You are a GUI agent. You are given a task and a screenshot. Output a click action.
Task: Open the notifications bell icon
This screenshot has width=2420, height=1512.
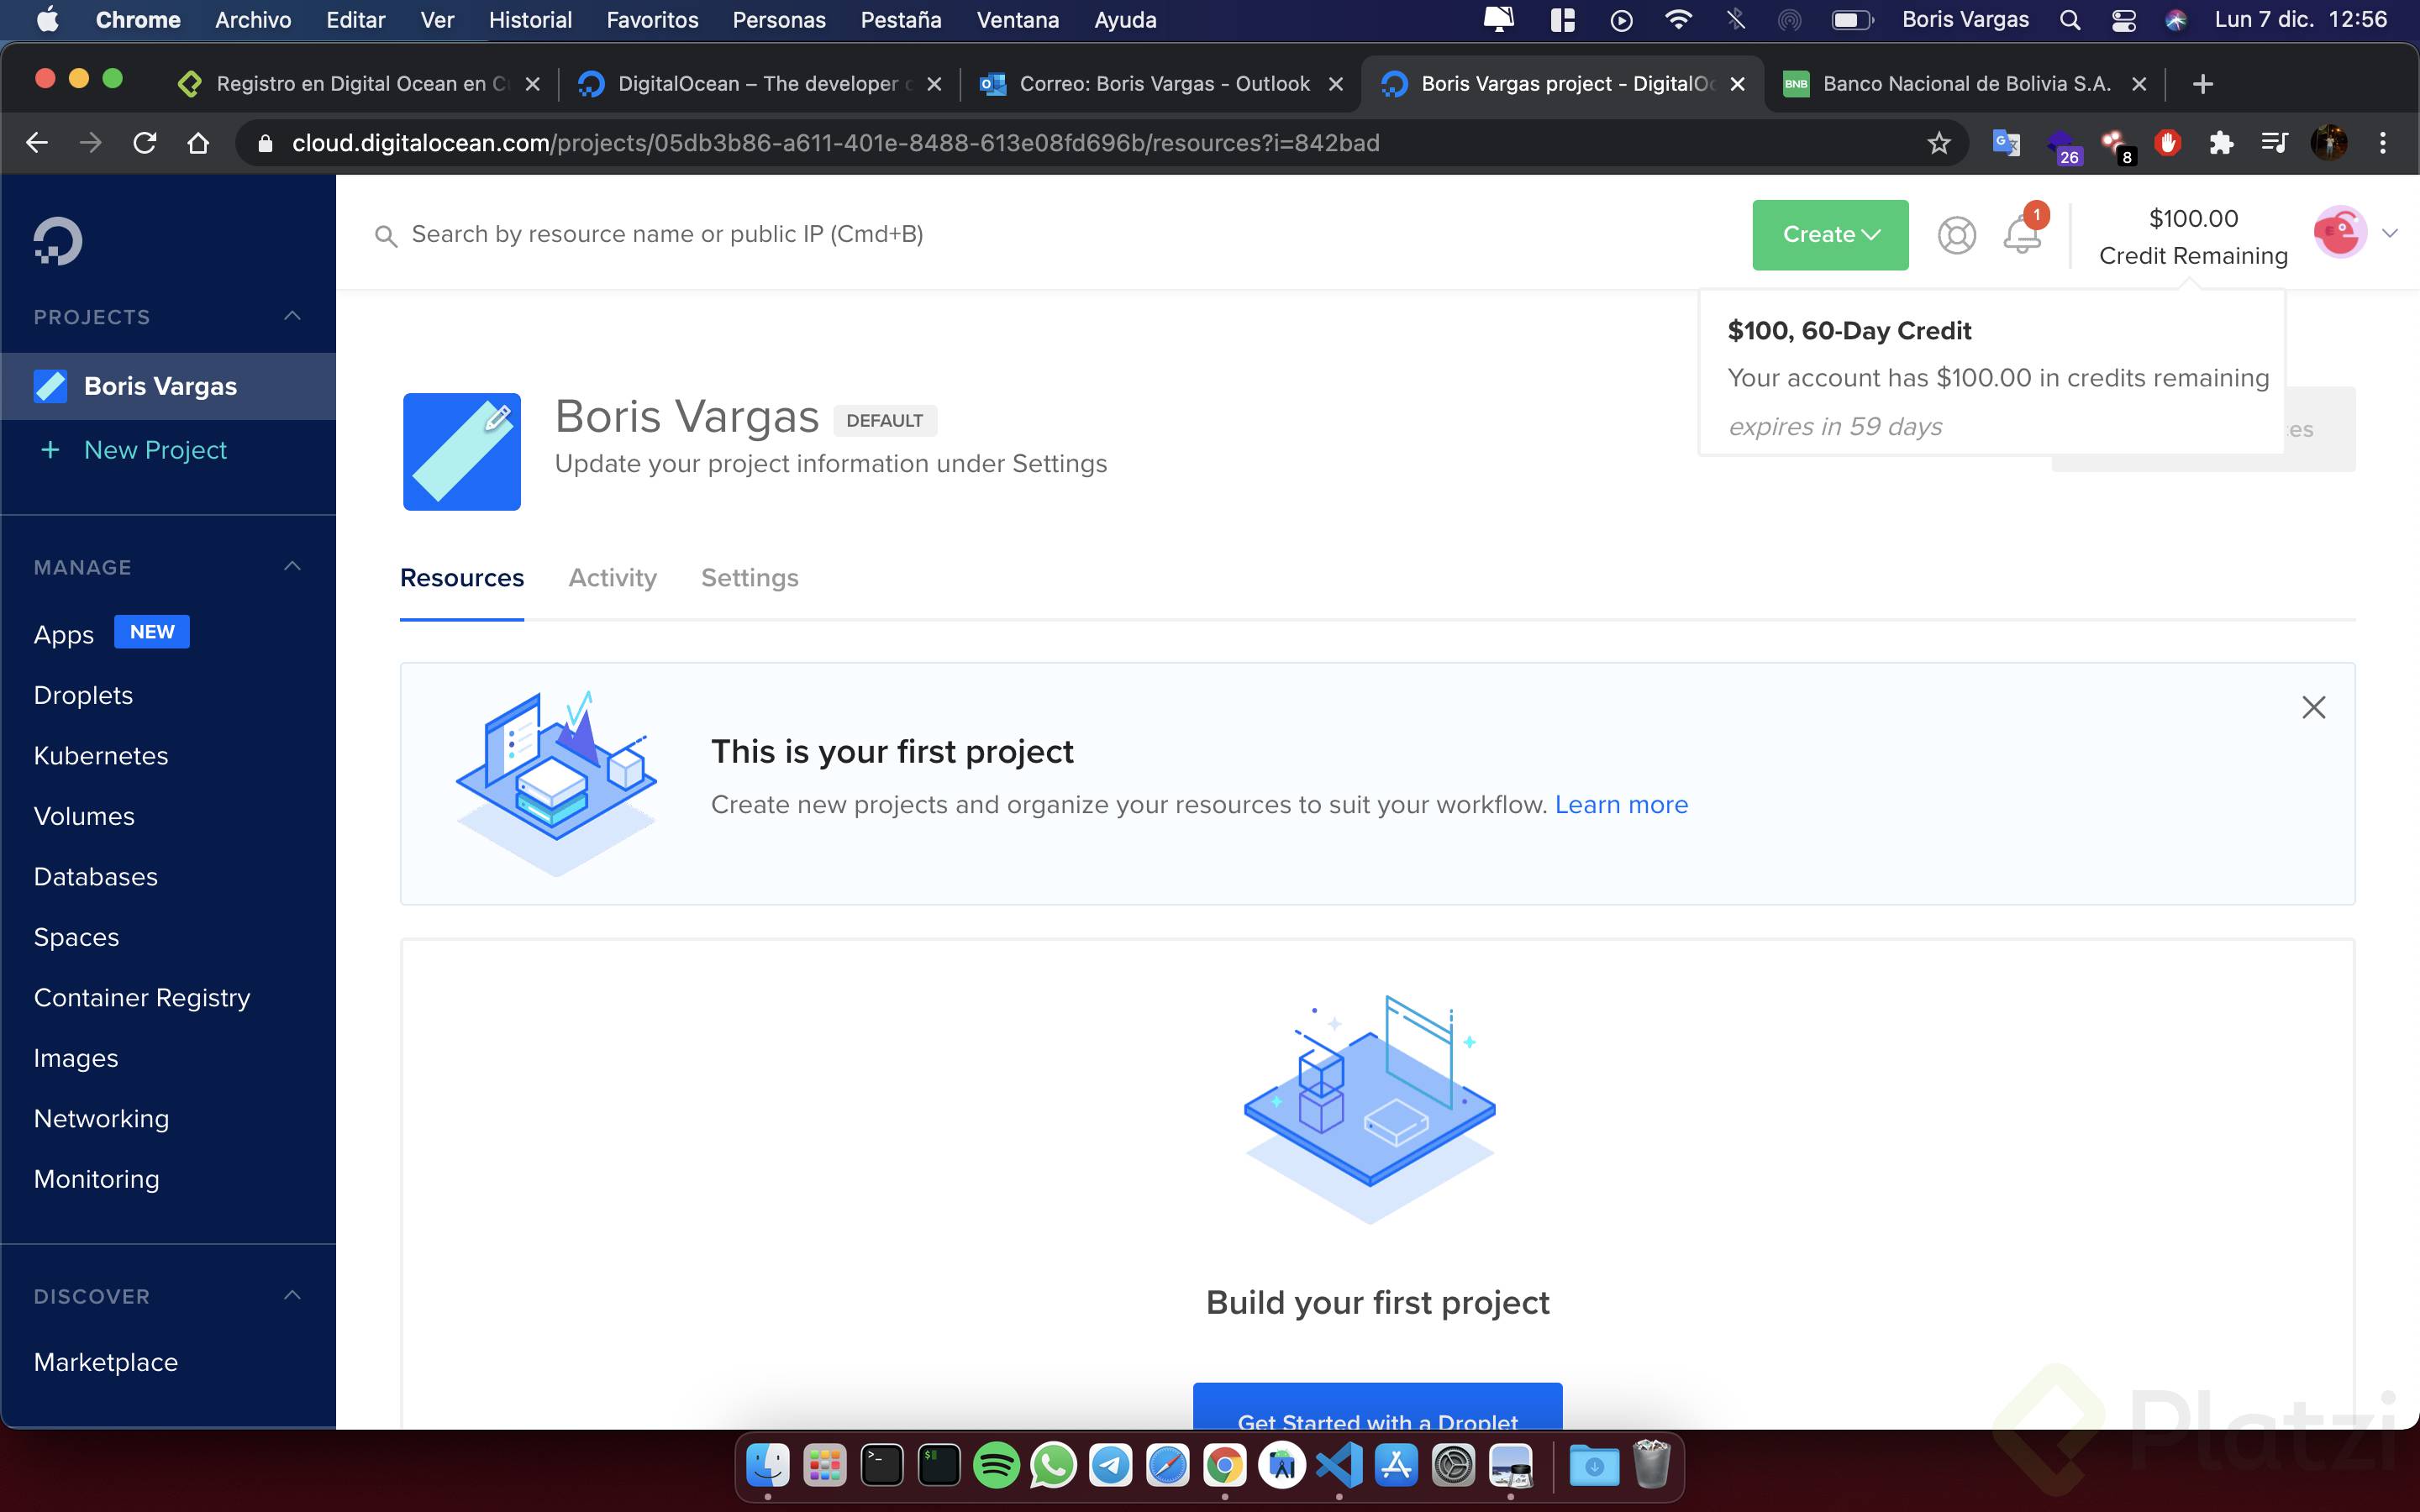(x=2022, y=236)
